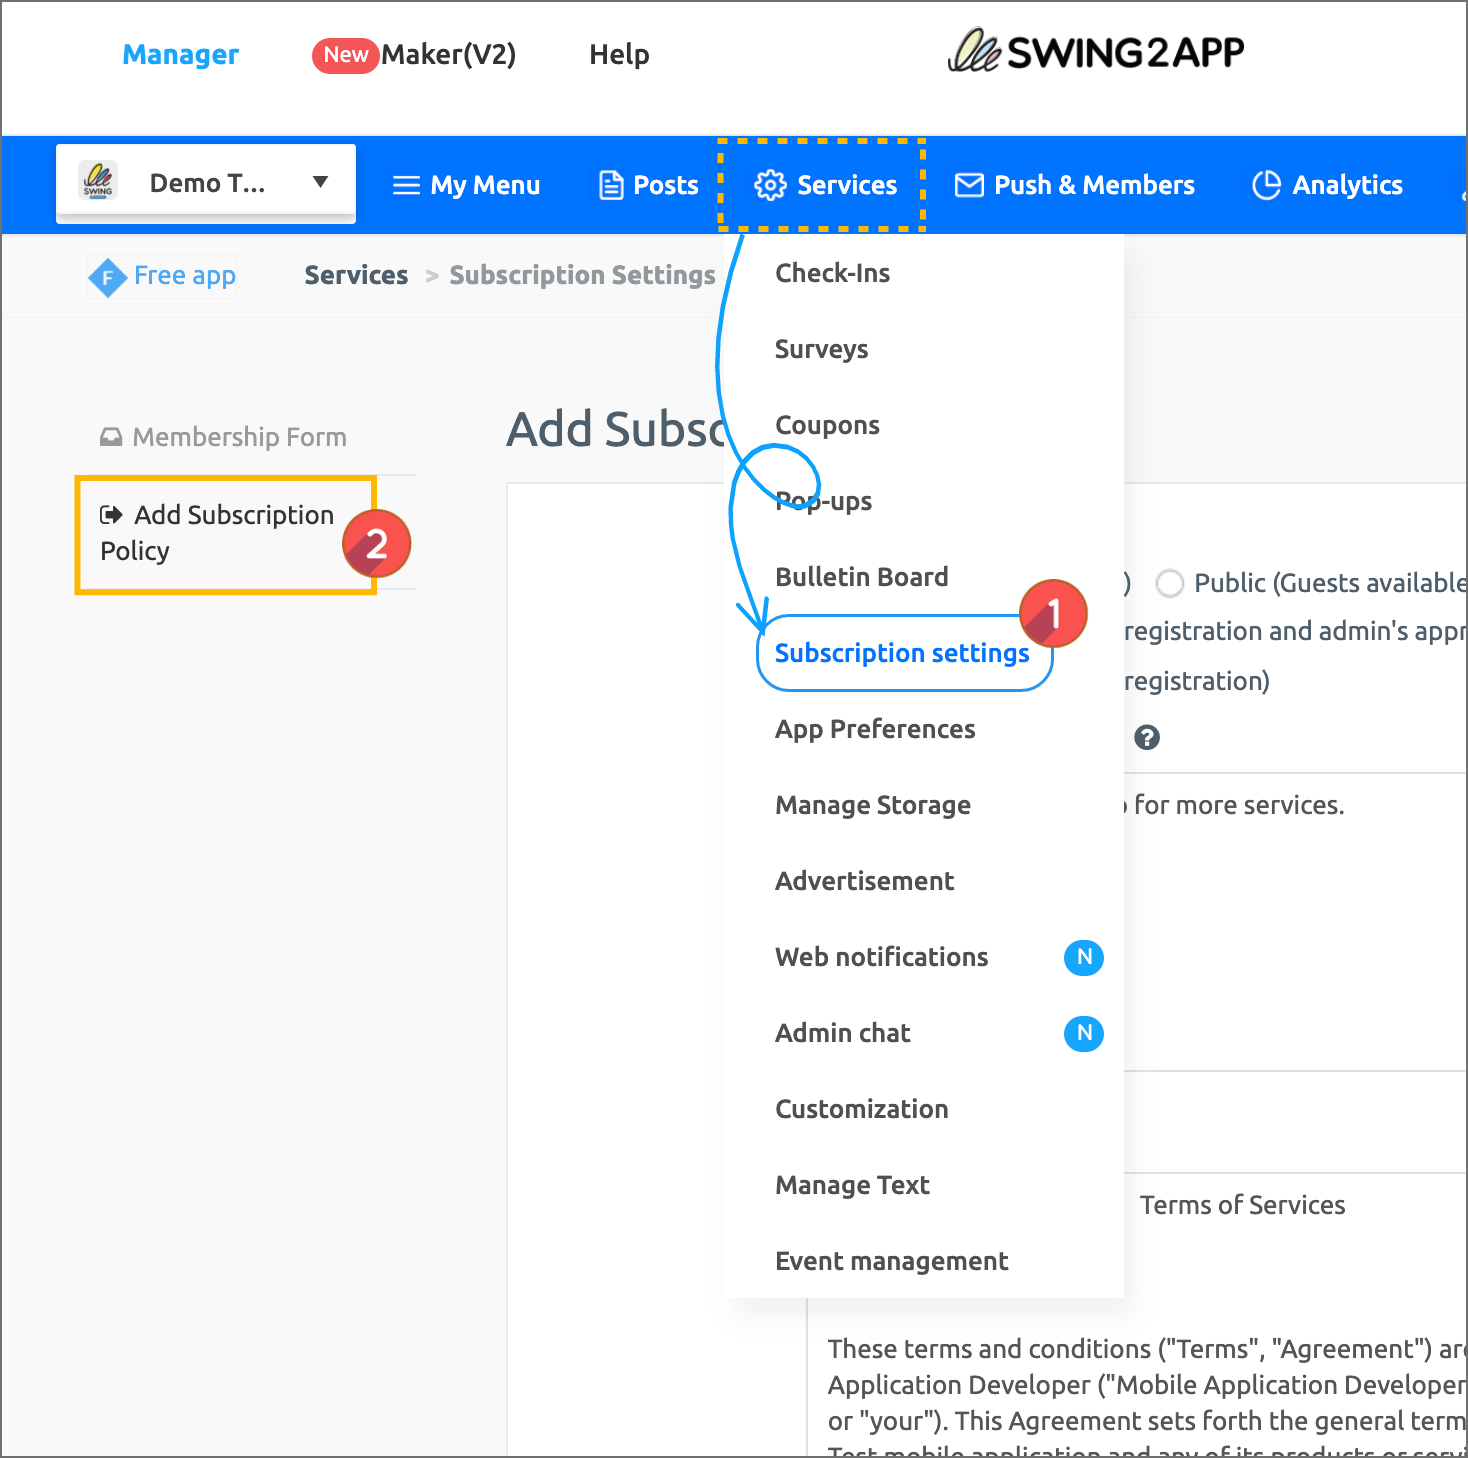Image resolution: width=1468 pixels, height=1458 pixels.
Task: Open Membership Form in left sidebar
Action: [x=238, y=437]
